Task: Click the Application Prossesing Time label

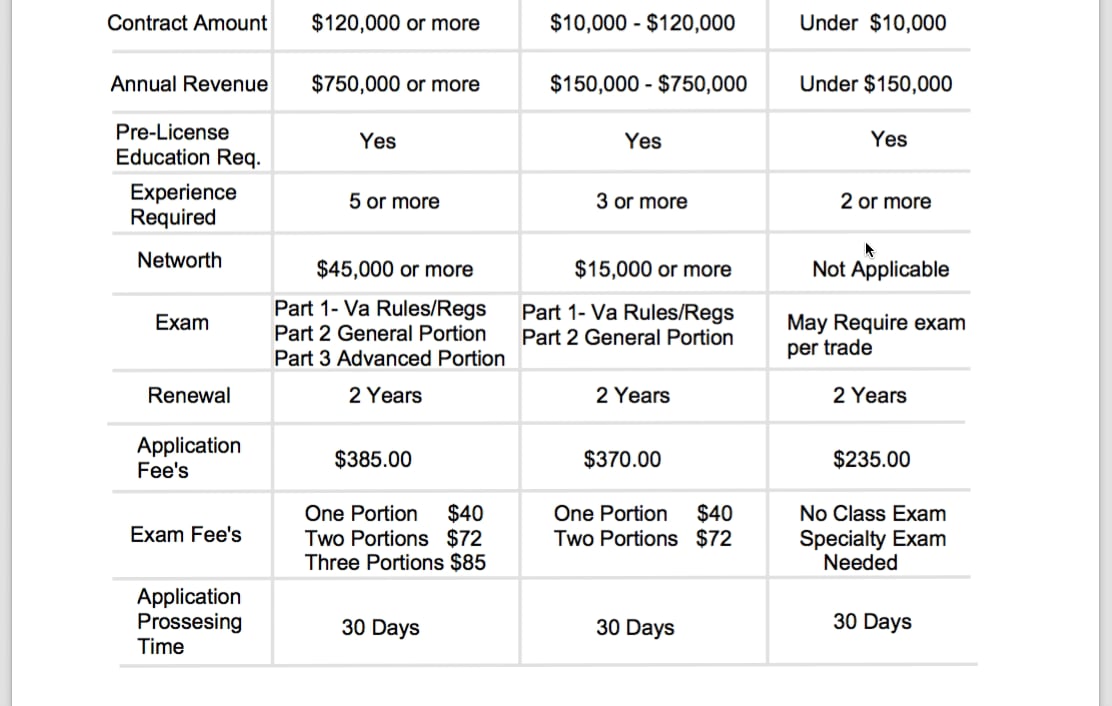Action: coord(189,621)
